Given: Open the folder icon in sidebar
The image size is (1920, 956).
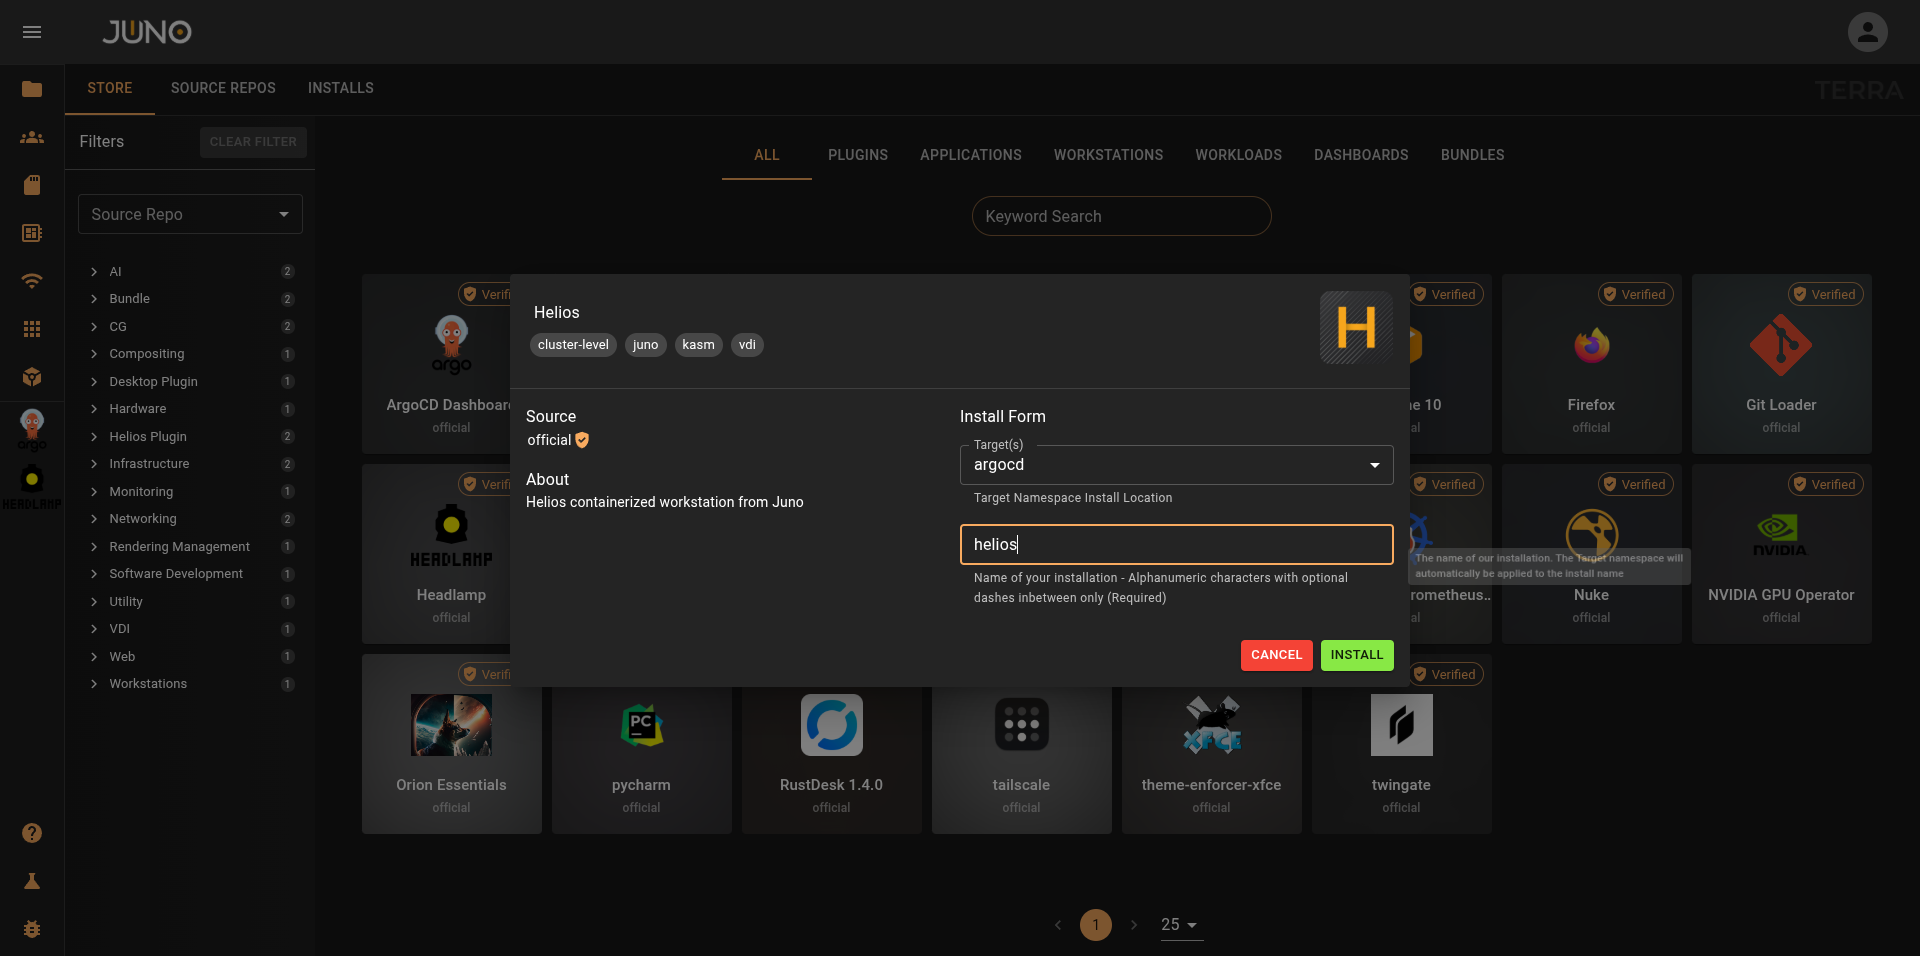Looking at the screenshot, I should [32, 89].
